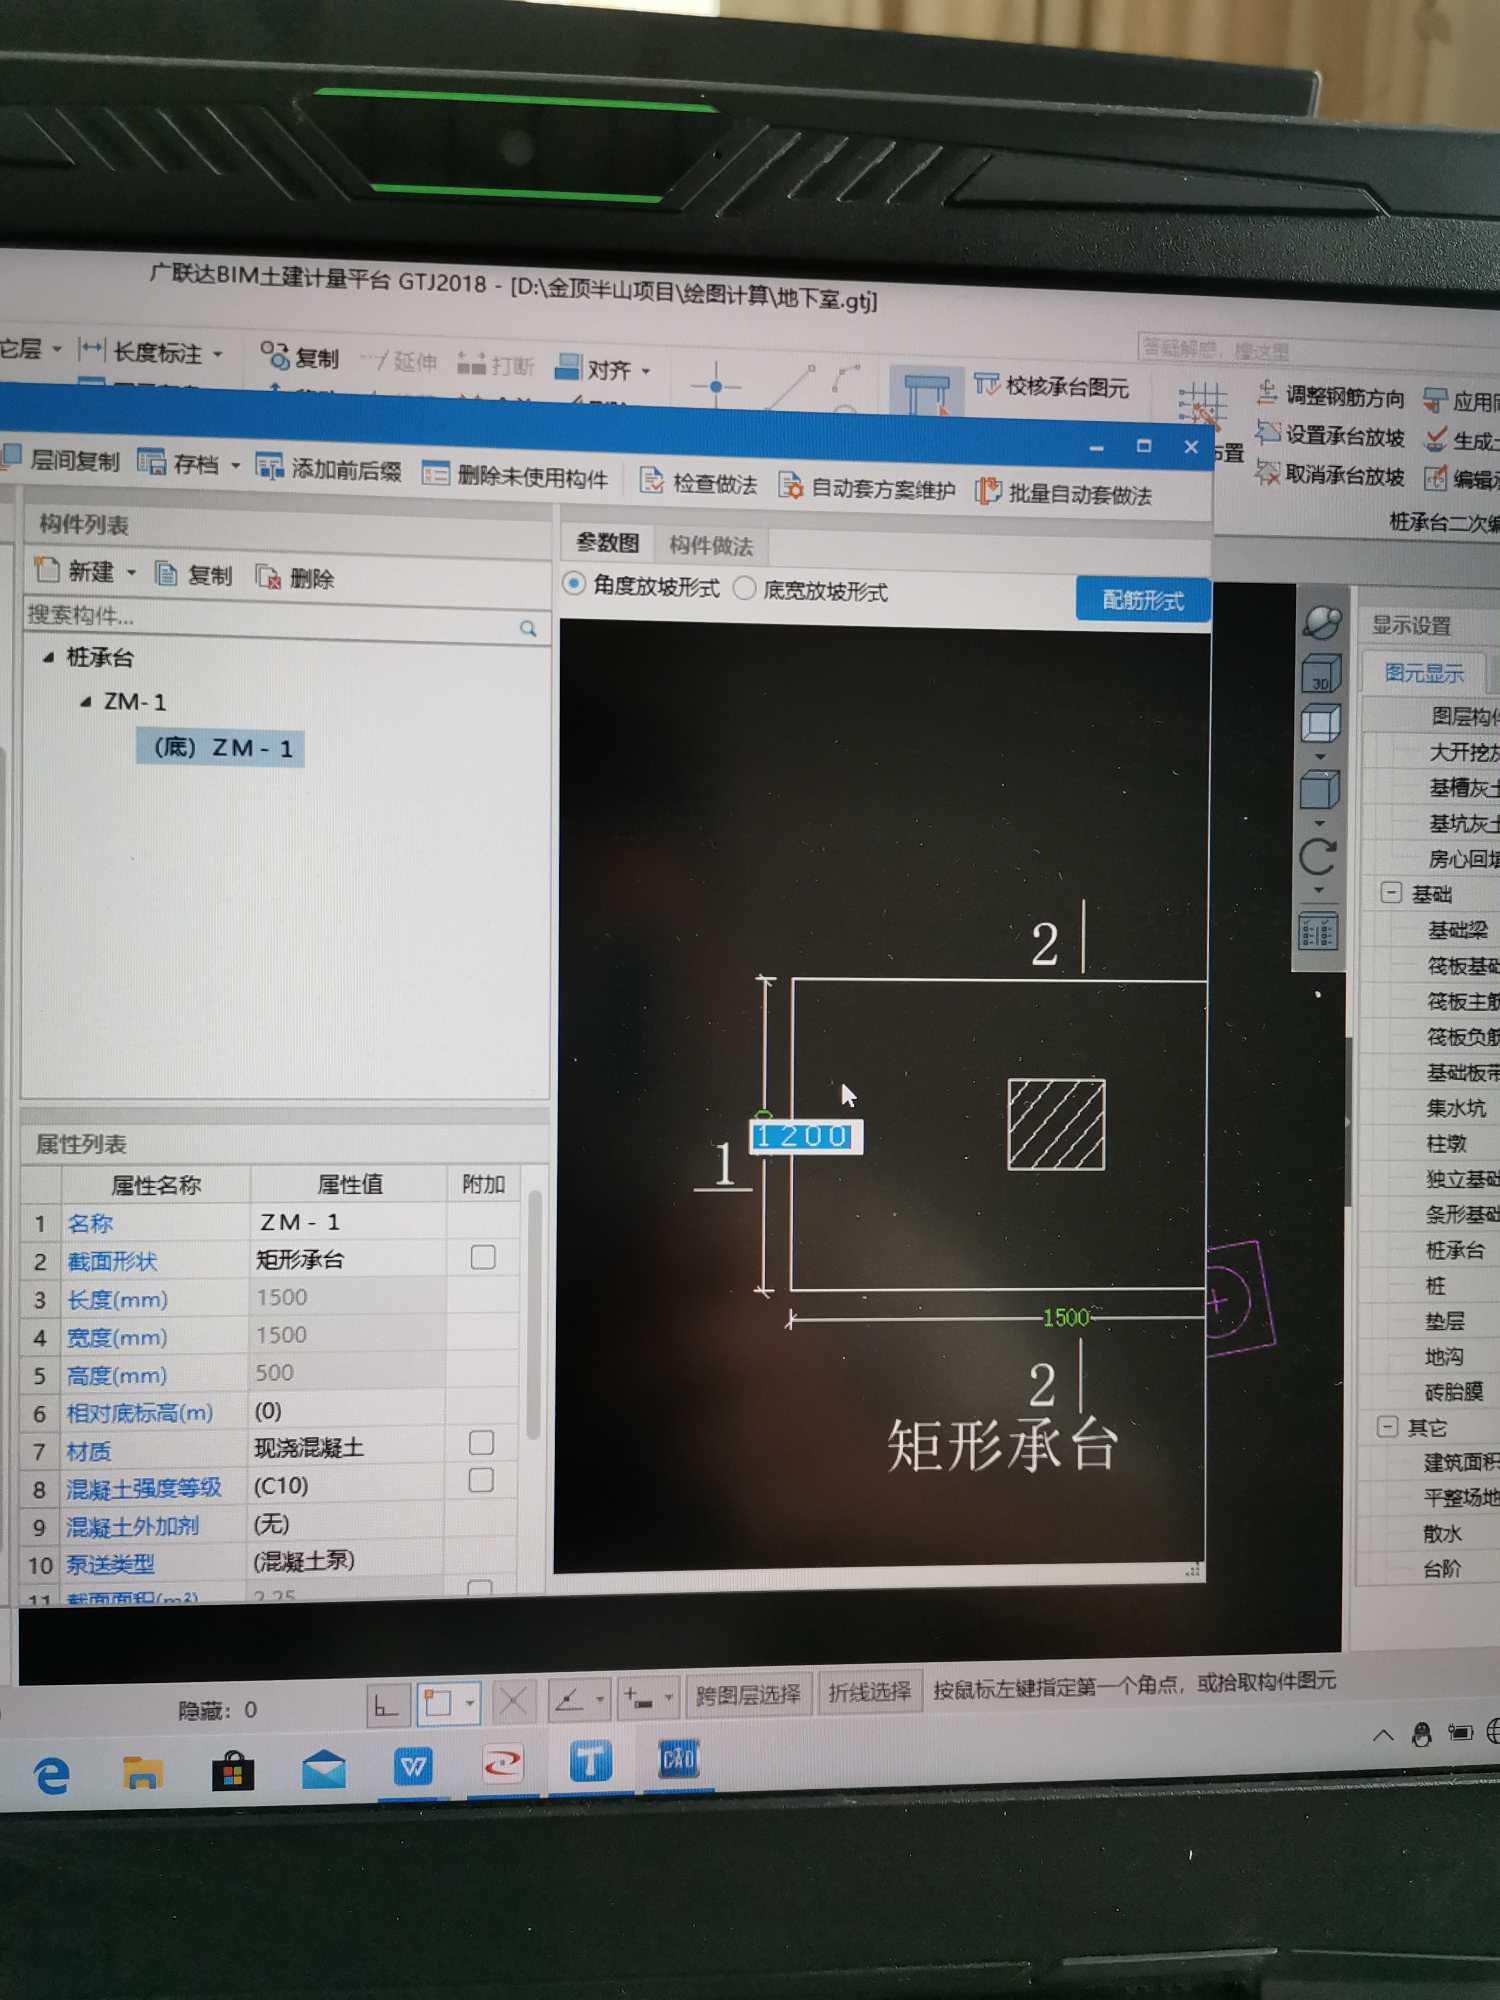Select (底) ZM-1 tree item
This screenshot has height=2000, width=1500.
point(221,747)
